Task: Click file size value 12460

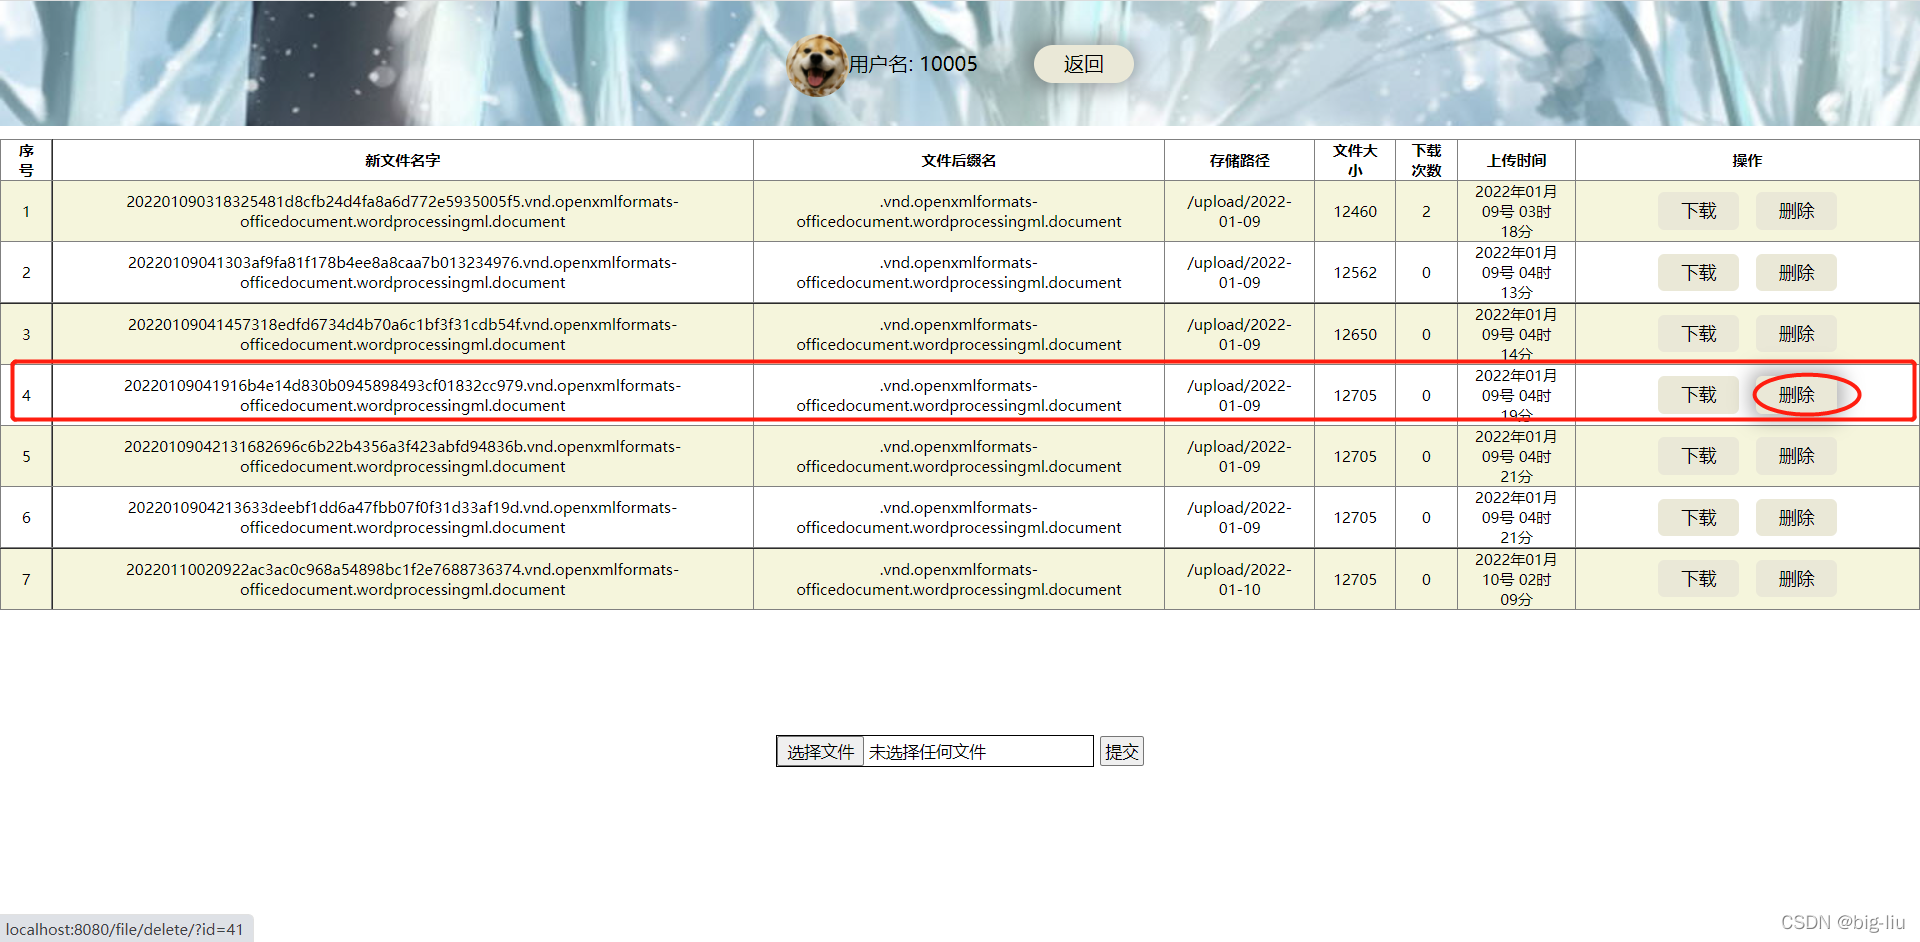Action: tap(1355, 211)
